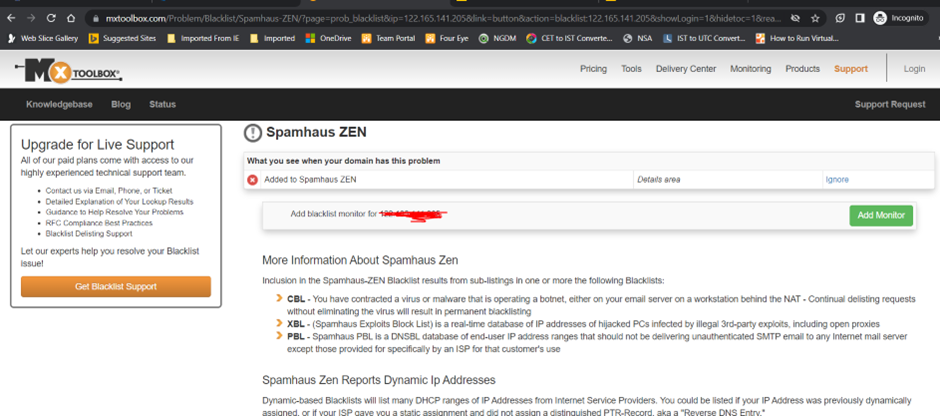Open the Imported From IE bookmarks folder
This screenshot has width=940, height=416.
tap(203, 38)
